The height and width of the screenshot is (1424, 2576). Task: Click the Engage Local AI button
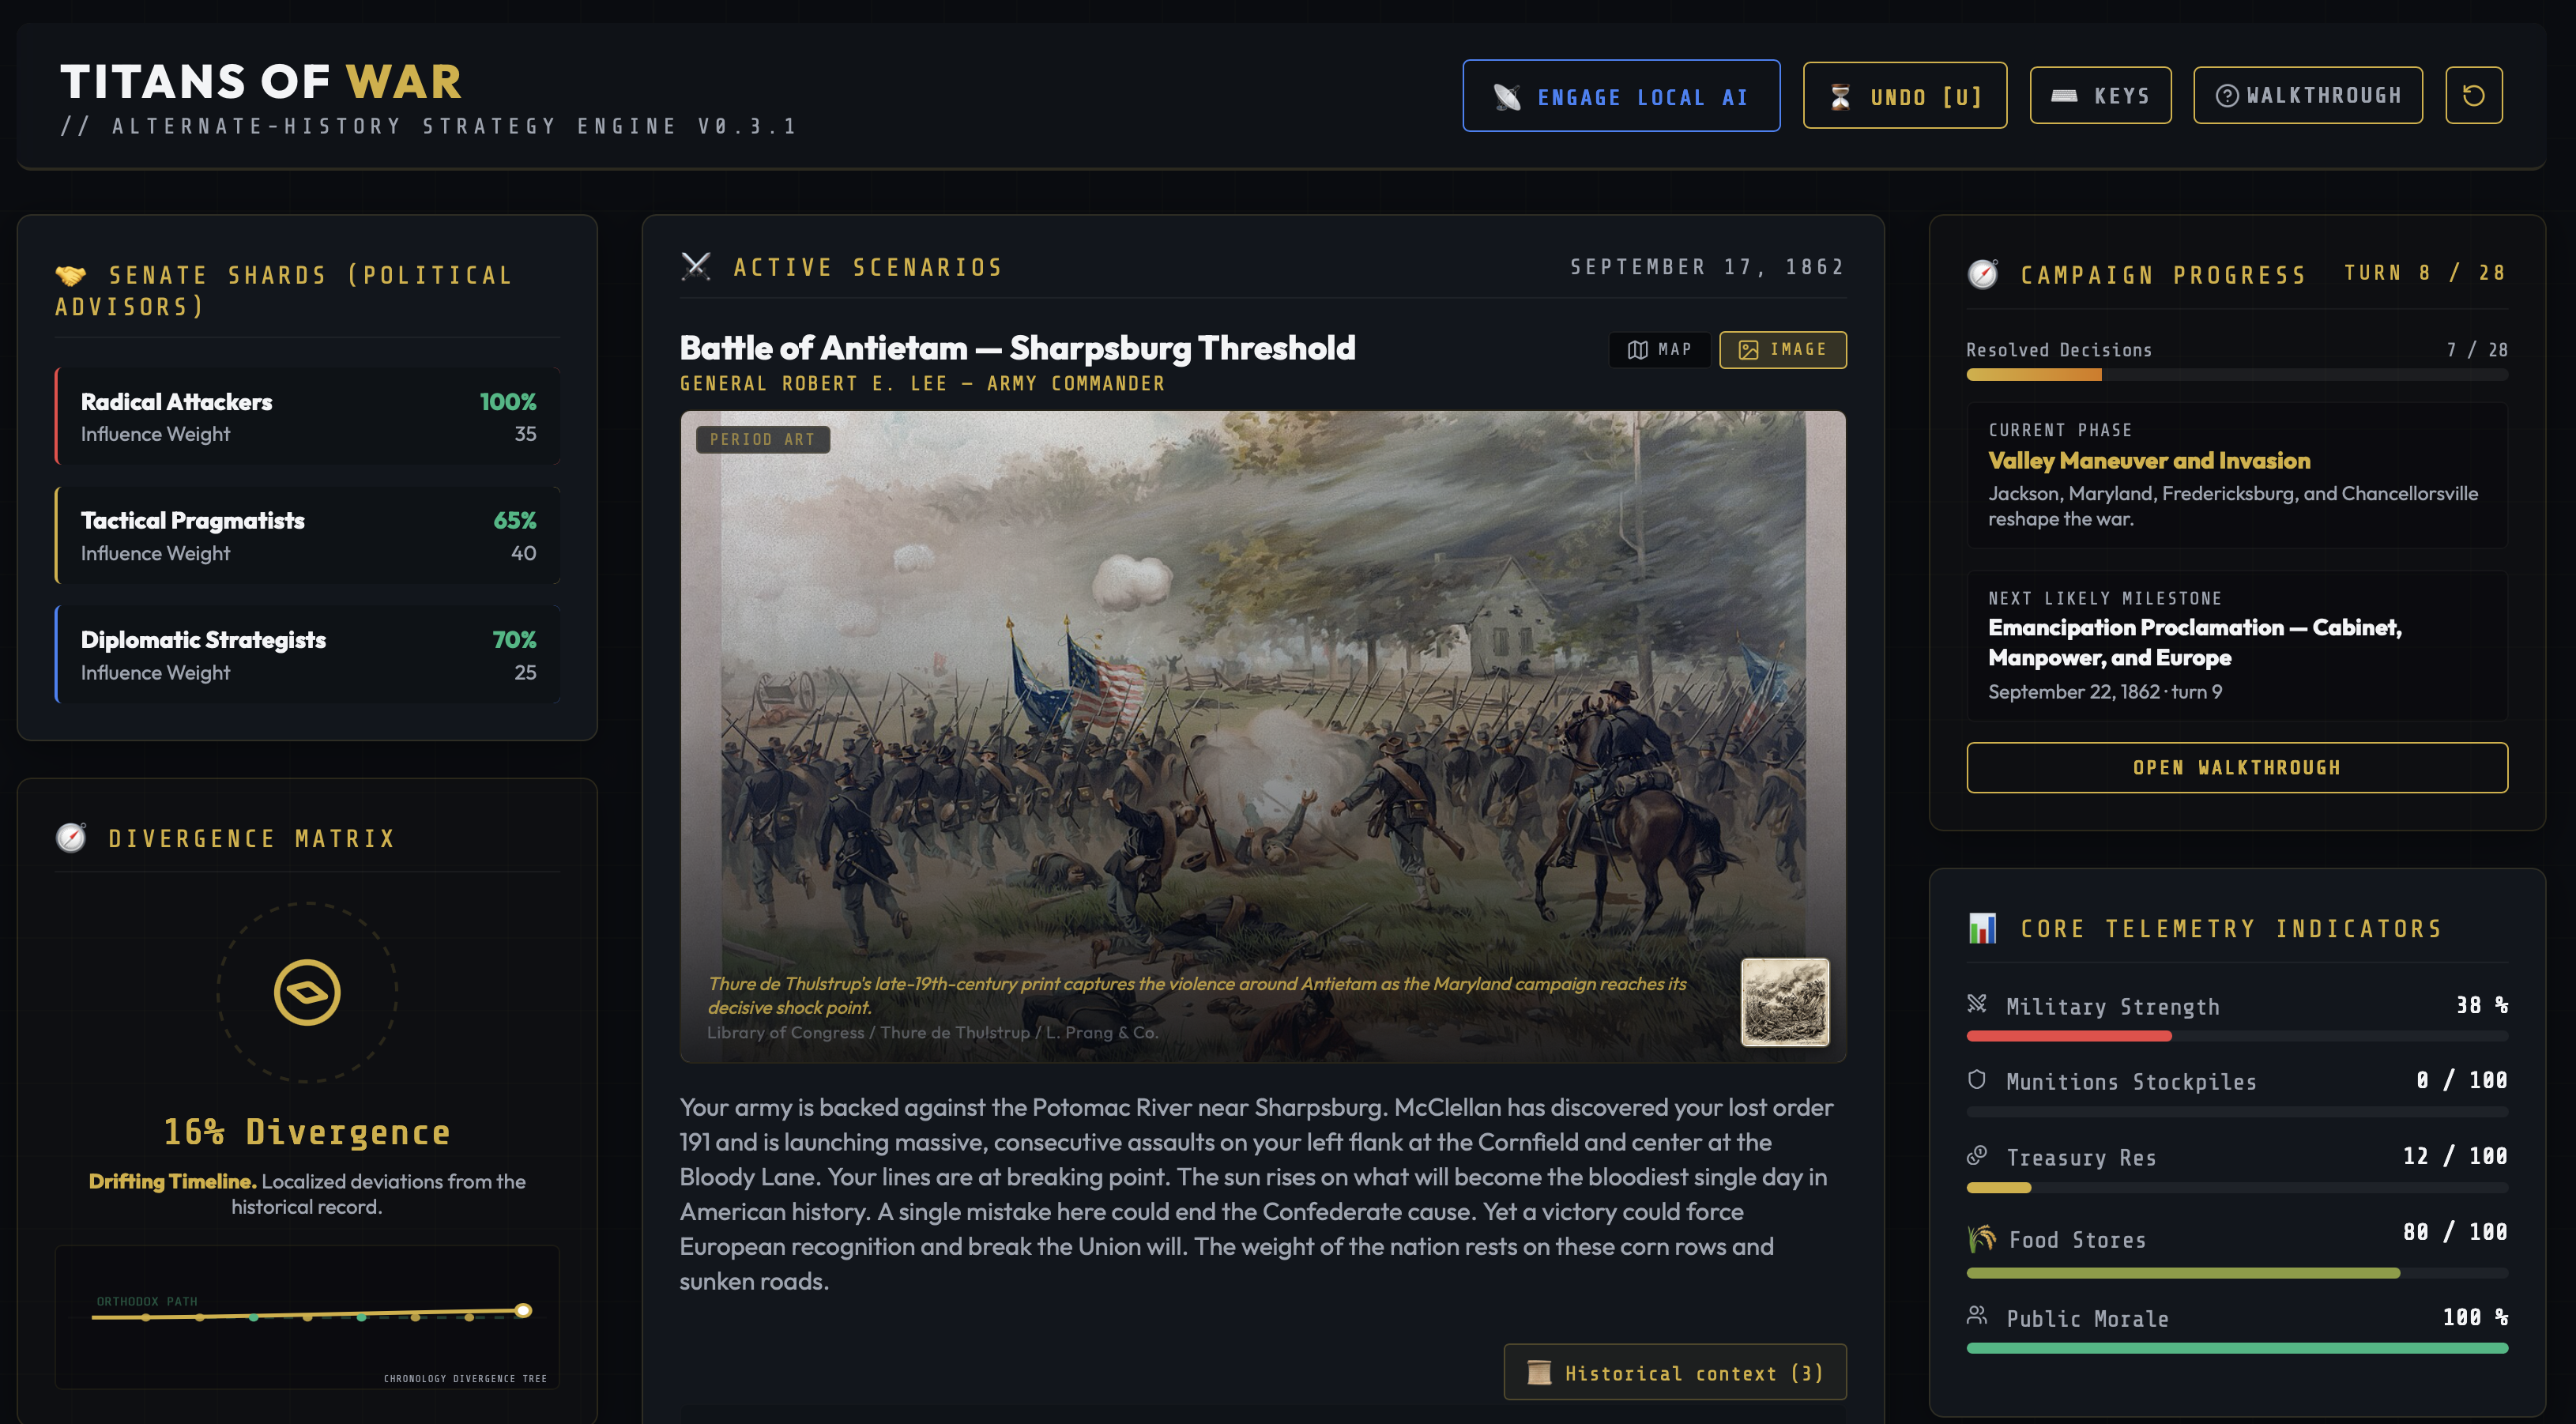coord(1620,96)
